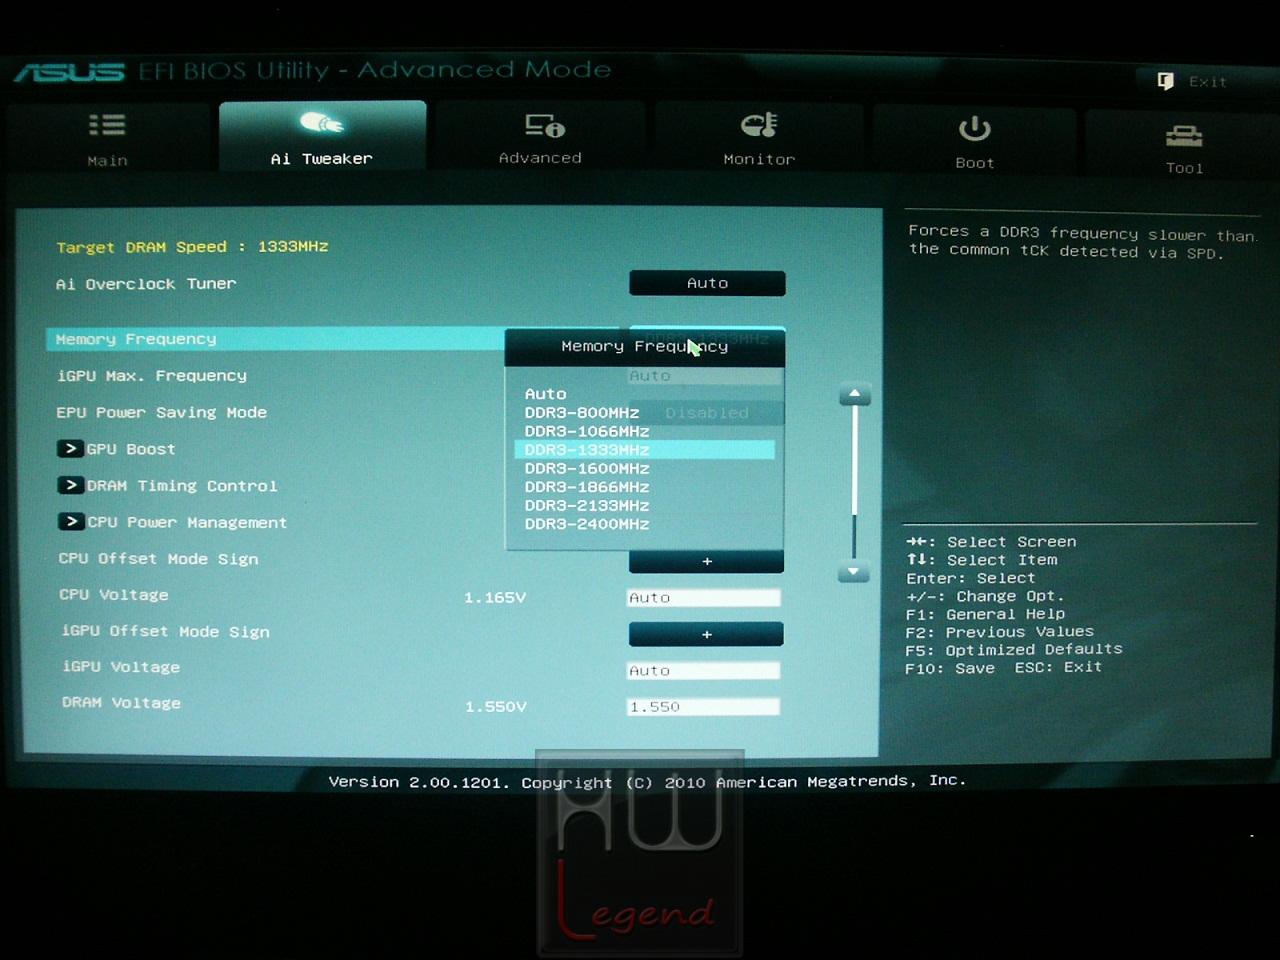This screenshot has height=960, width=1280.
Task: Click the Memory Frequency popup title
Action: (x=645, y=347)
